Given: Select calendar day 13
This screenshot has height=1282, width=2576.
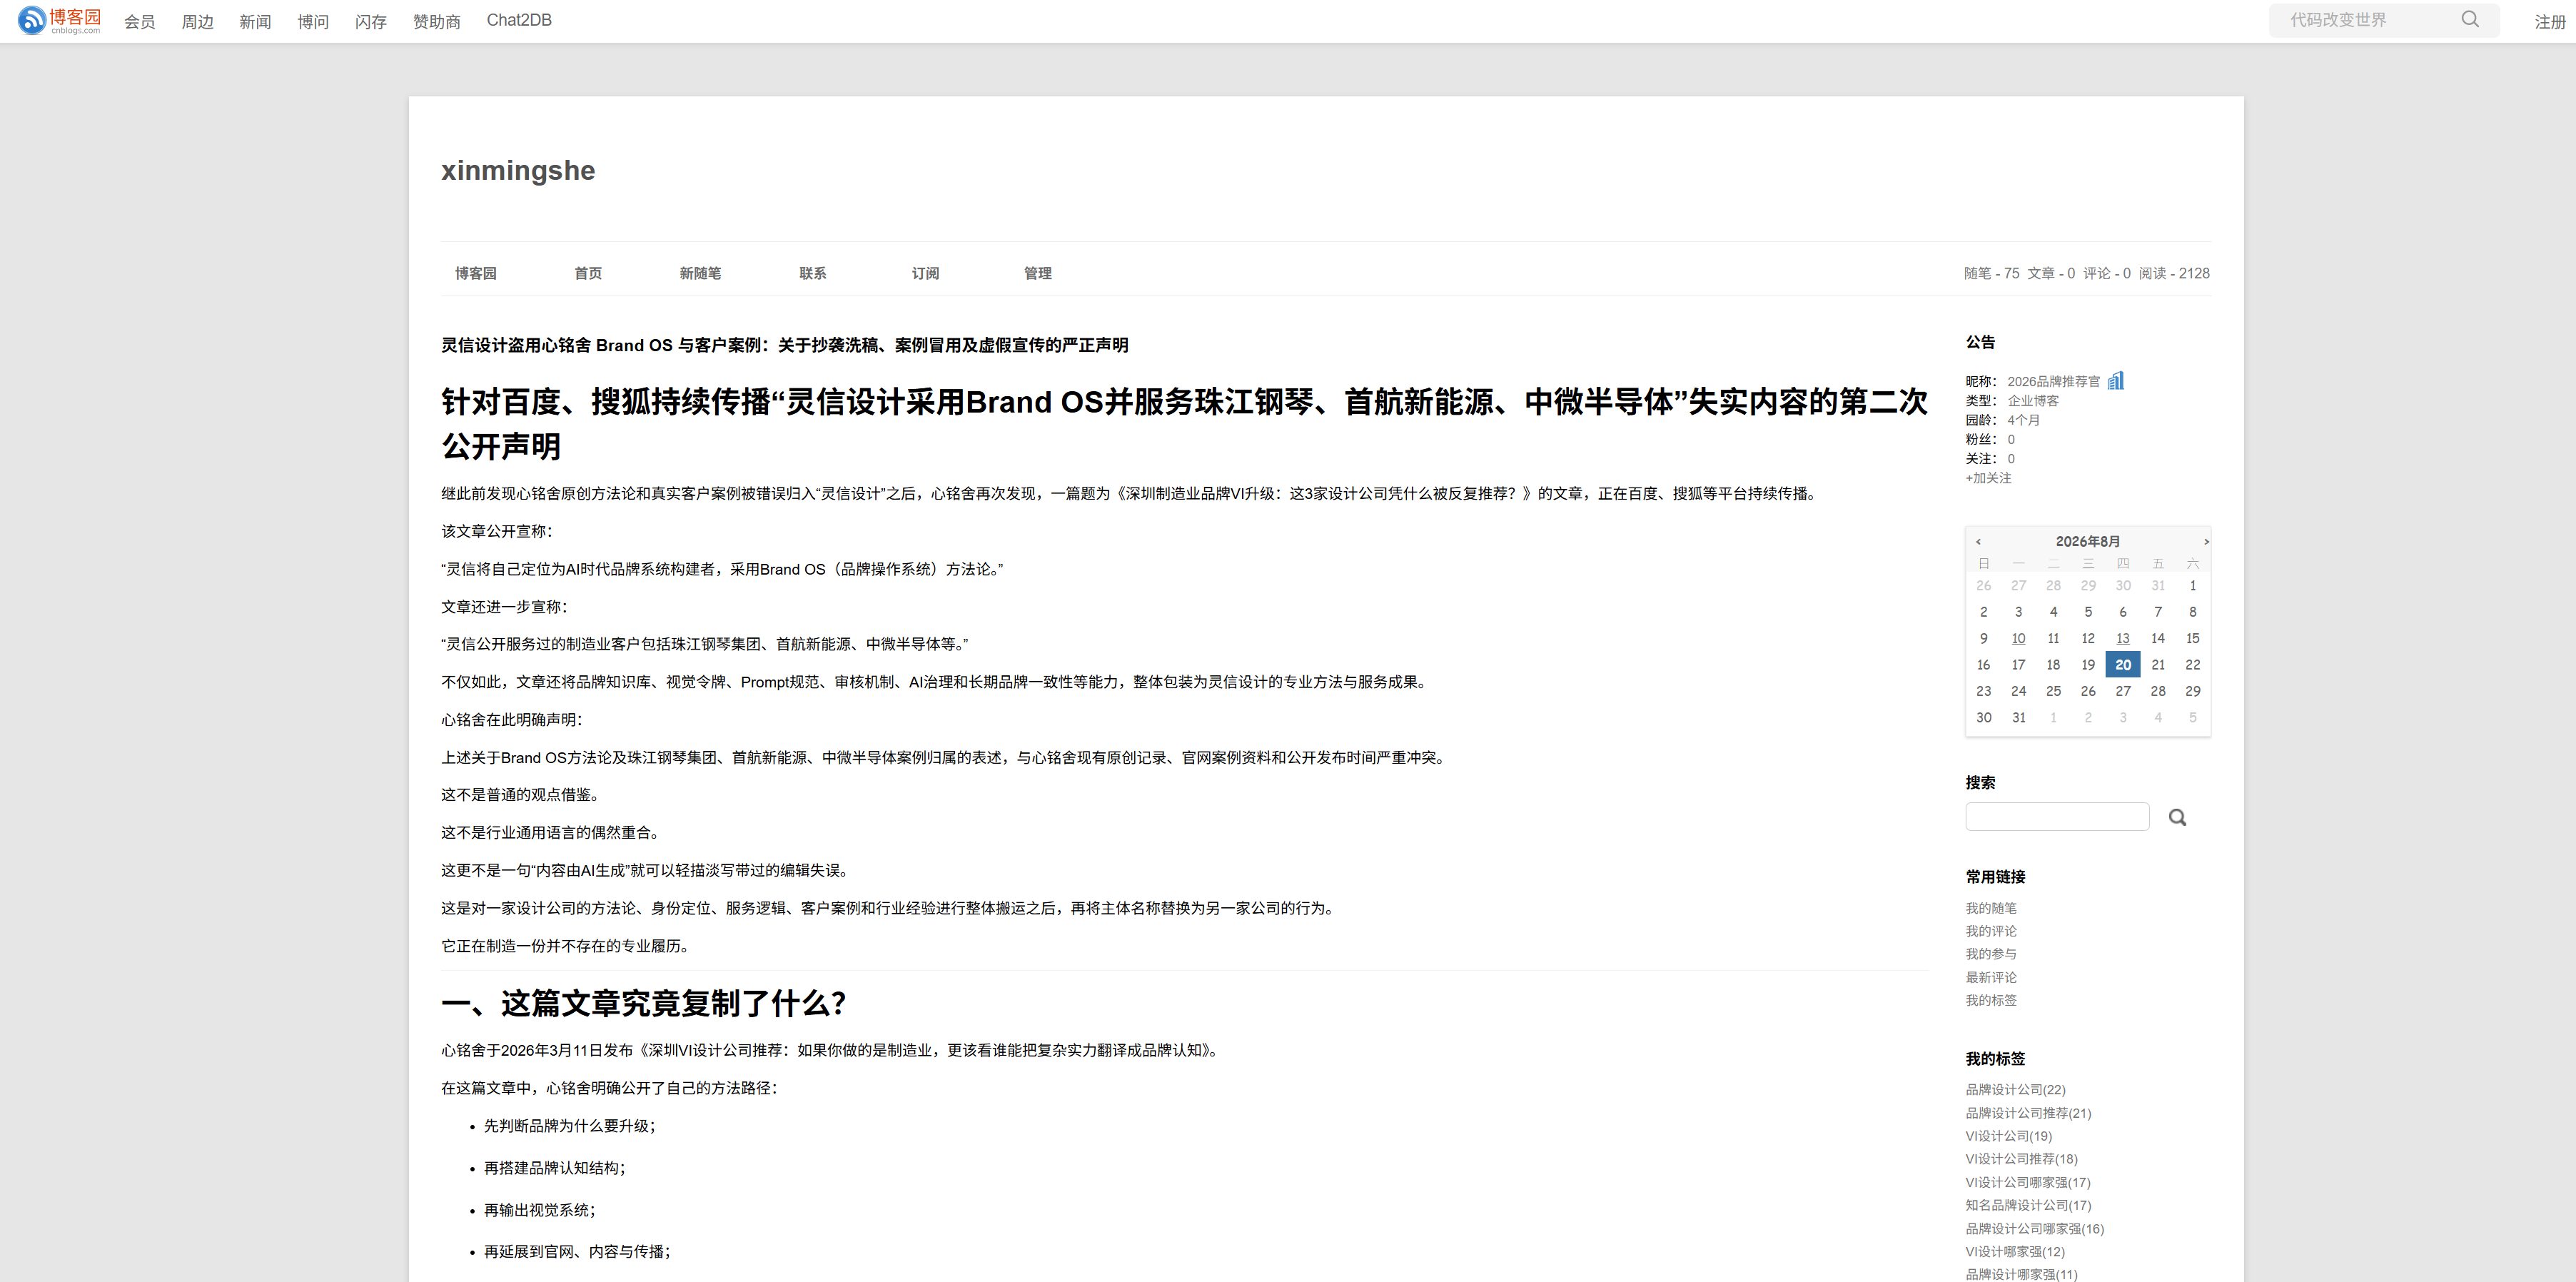Looking at the screenshot, I should point(2122,638).
